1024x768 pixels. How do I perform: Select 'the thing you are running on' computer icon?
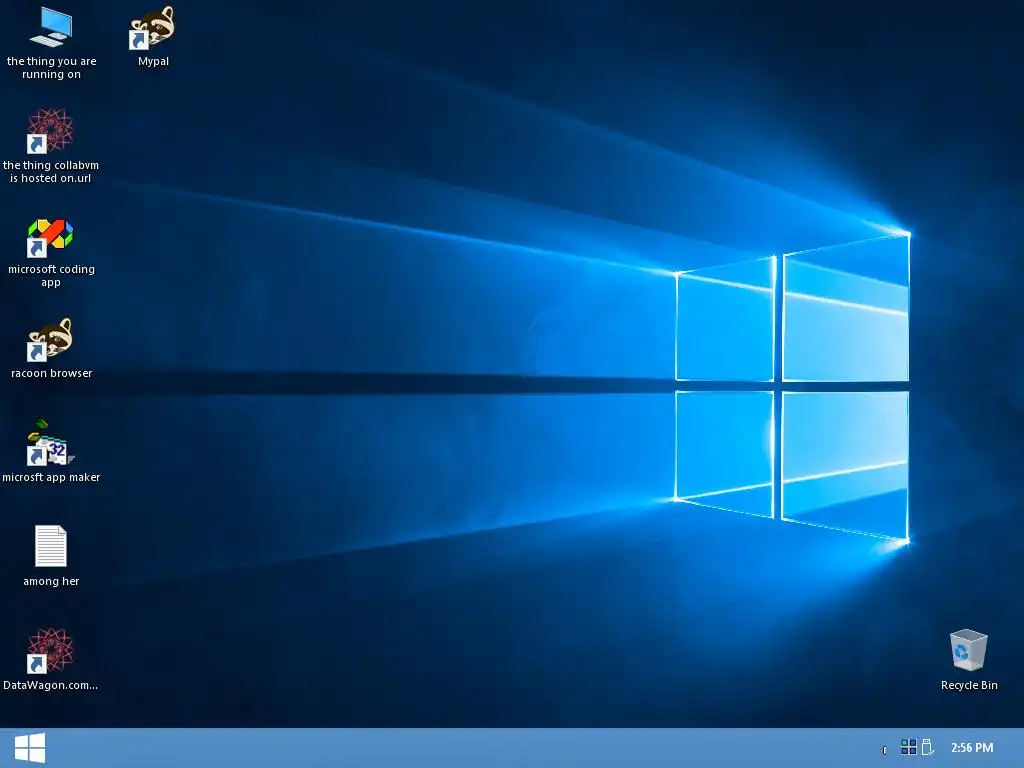tap(51, 44)
